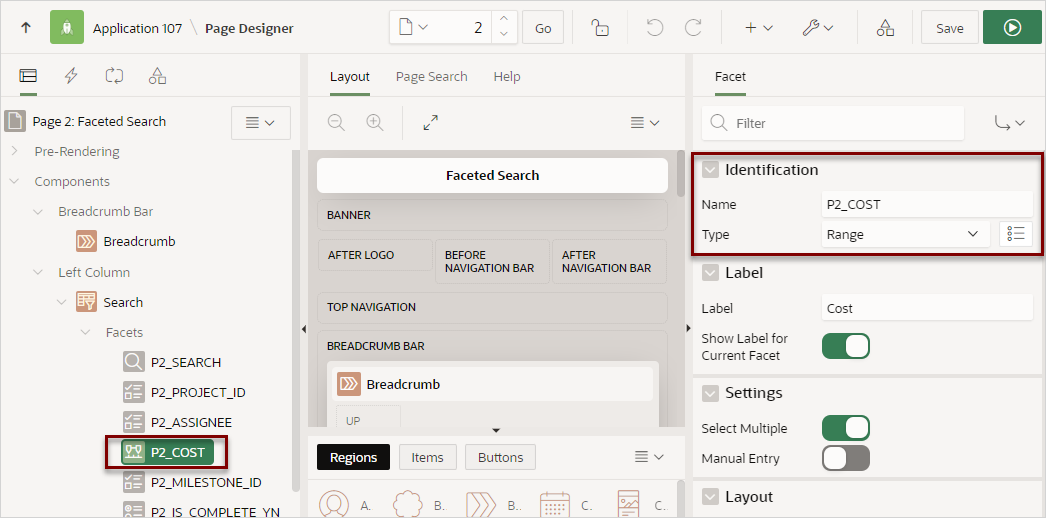
Task: Switch to the Page Search tab
Action: coord(432,76)
